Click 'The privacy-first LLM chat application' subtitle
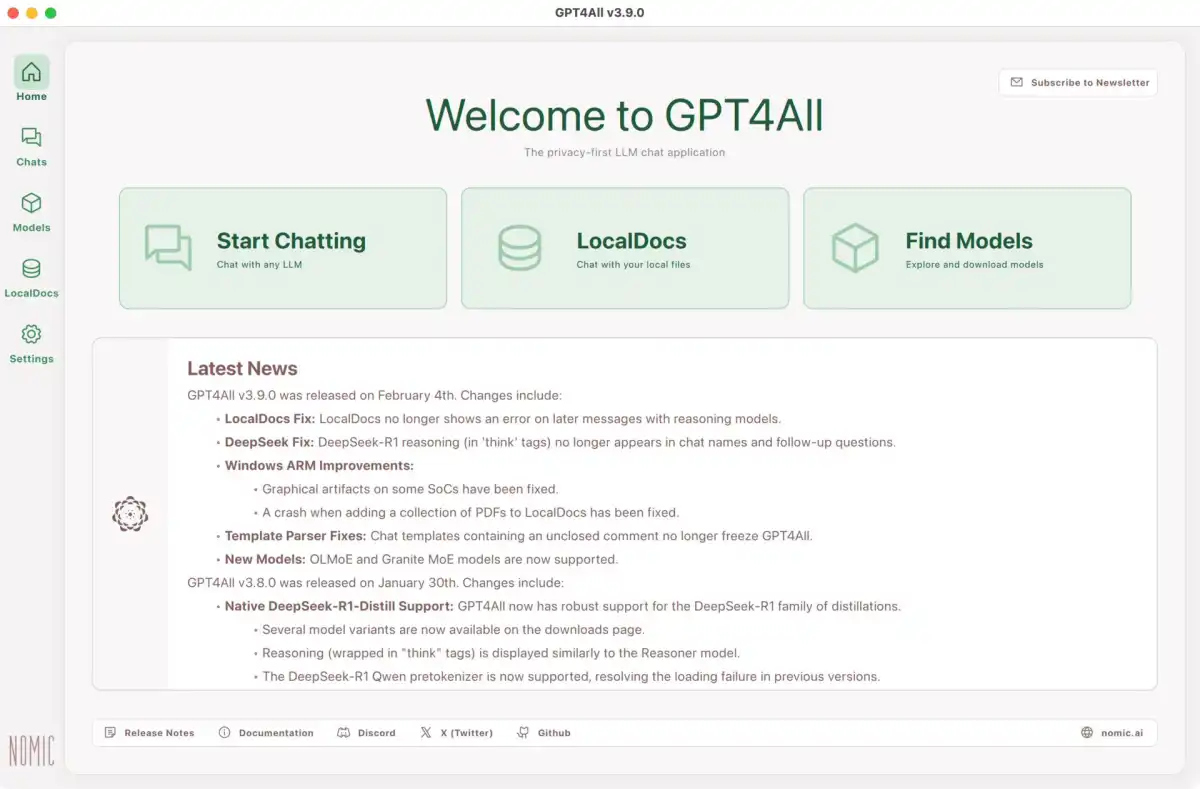Image resolution: width=1200 pixels, height=789 pixels. 624,153
